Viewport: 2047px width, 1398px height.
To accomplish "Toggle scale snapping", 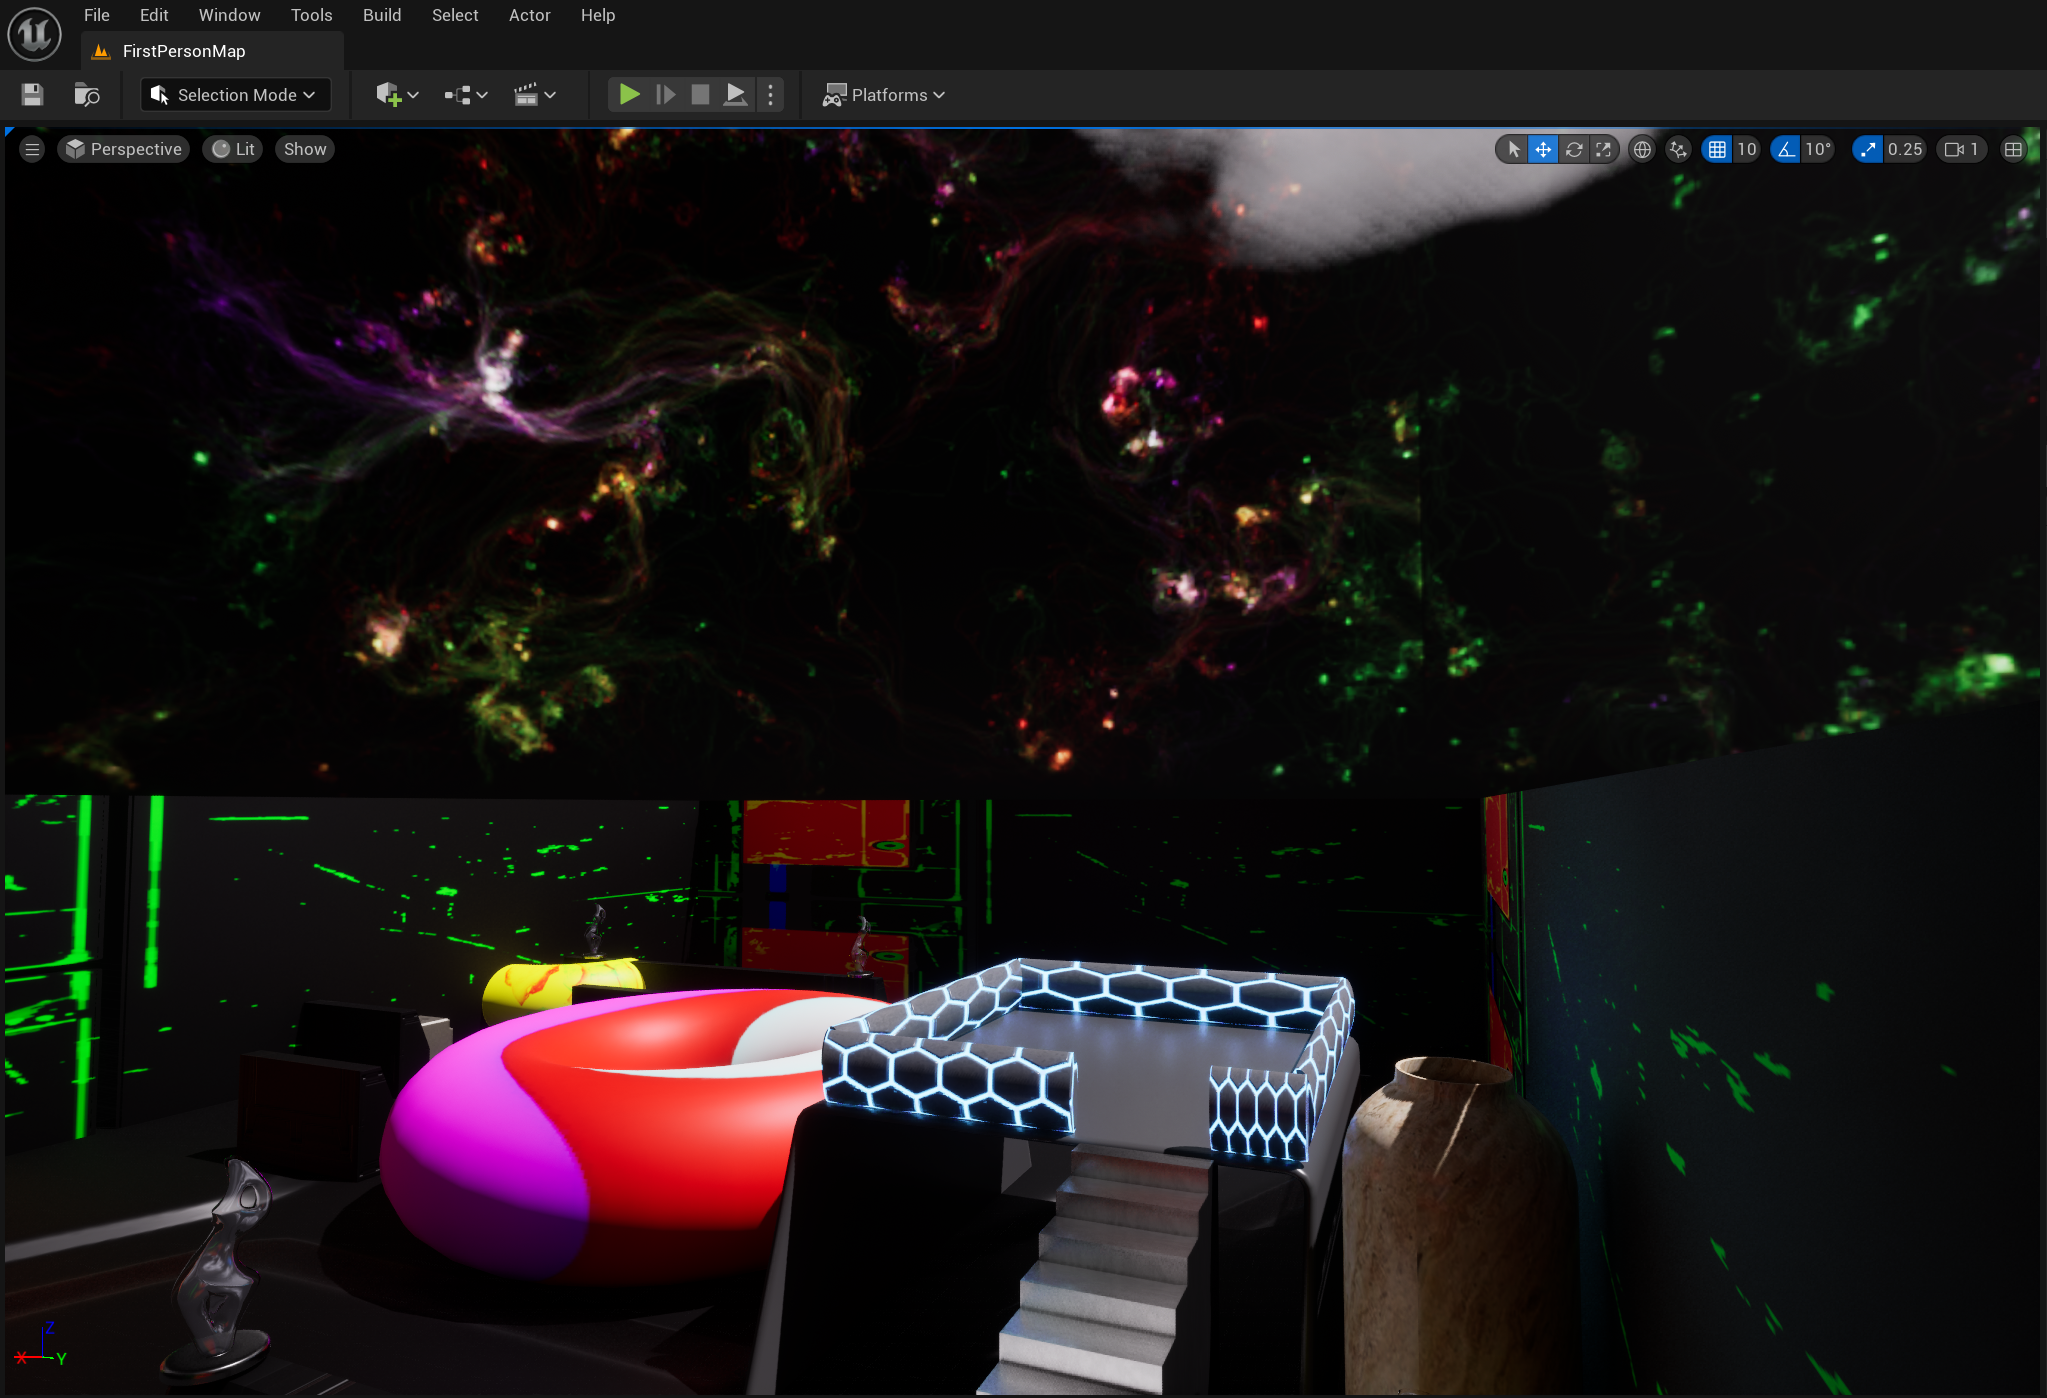I will (1867, 149).
